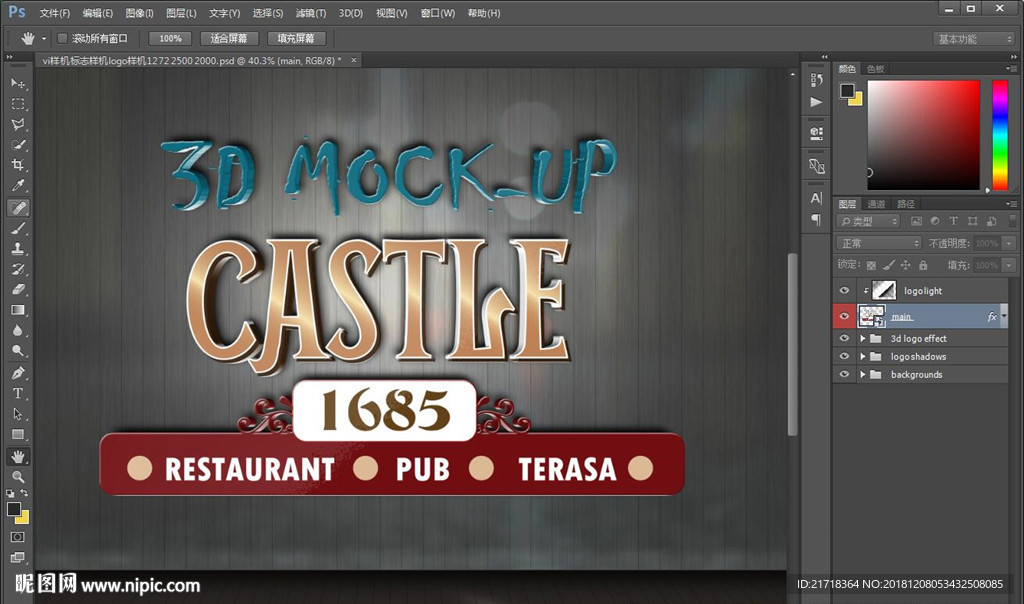This screenshot has height=604, width=1024.
Task: Select the Quick Selection tool
Action: coord(18,144)
